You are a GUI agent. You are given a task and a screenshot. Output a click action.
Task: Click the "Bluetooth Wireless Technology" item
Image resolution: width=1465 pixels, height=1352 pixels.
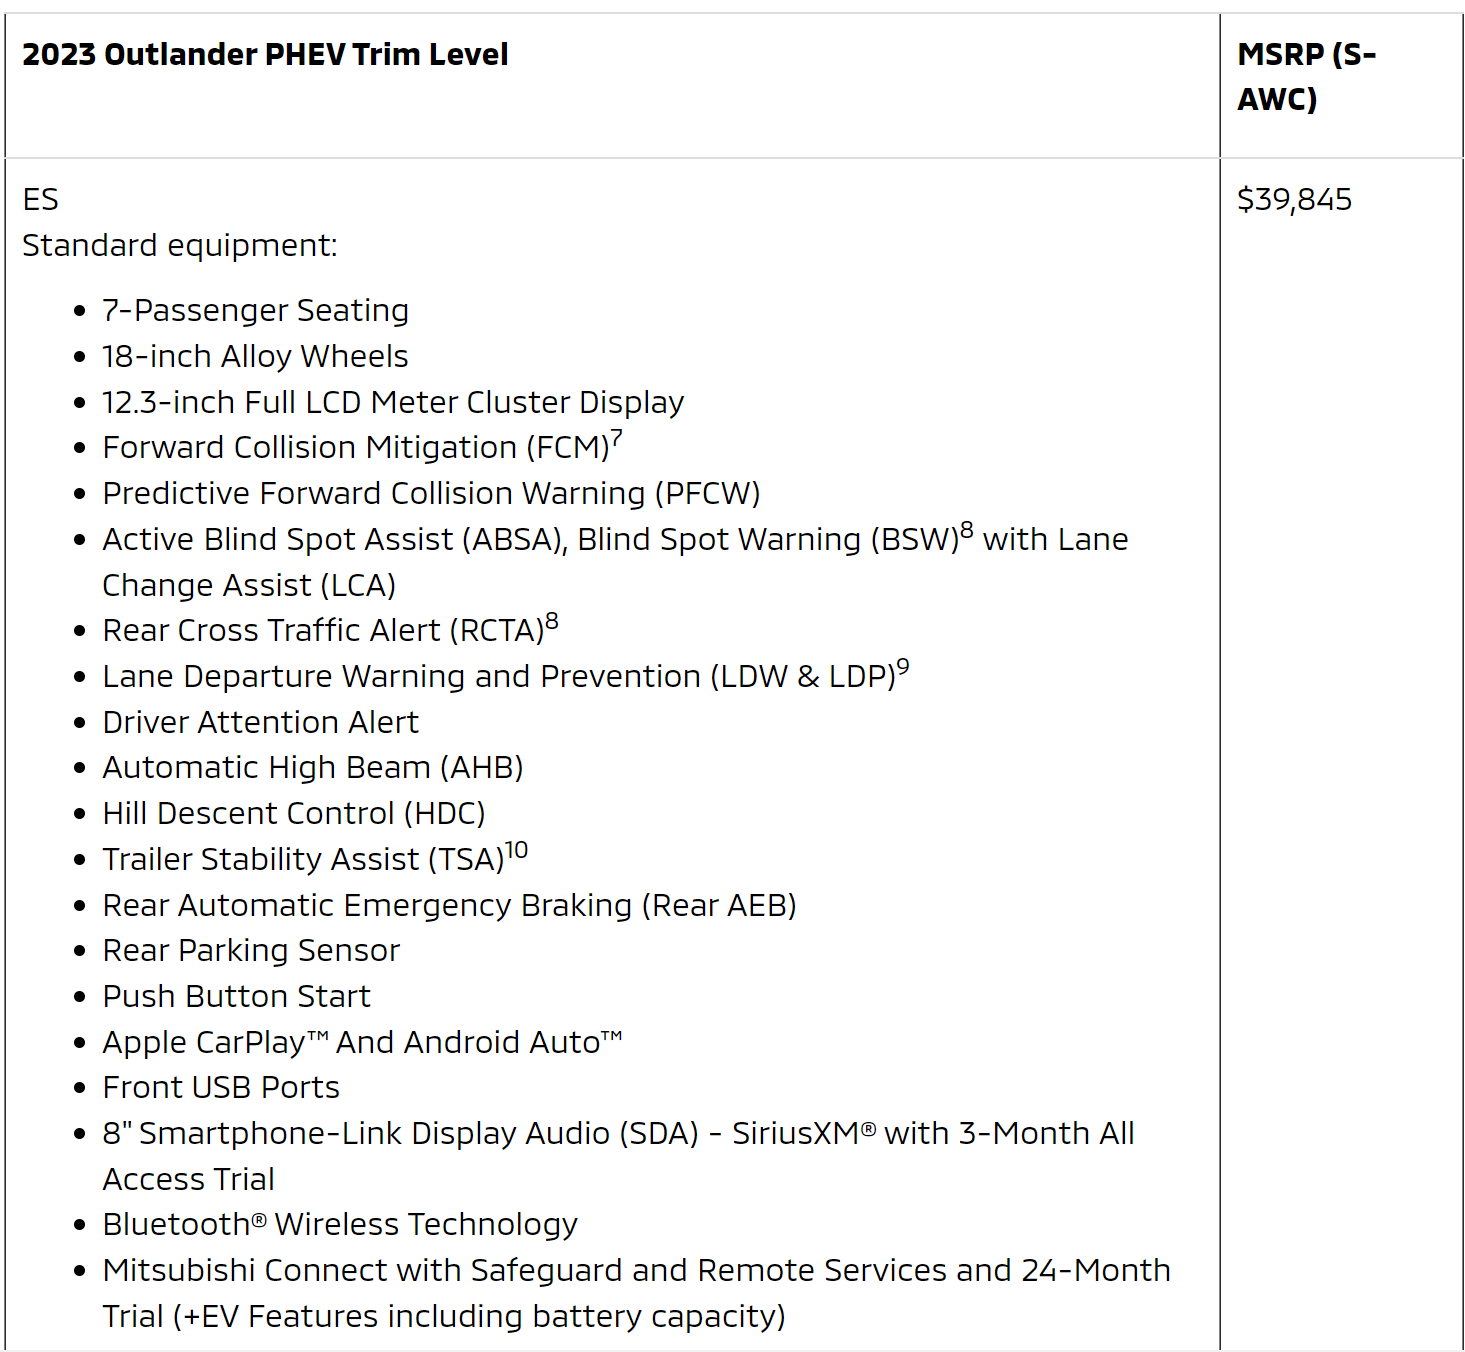click(x=340, y=1225)
